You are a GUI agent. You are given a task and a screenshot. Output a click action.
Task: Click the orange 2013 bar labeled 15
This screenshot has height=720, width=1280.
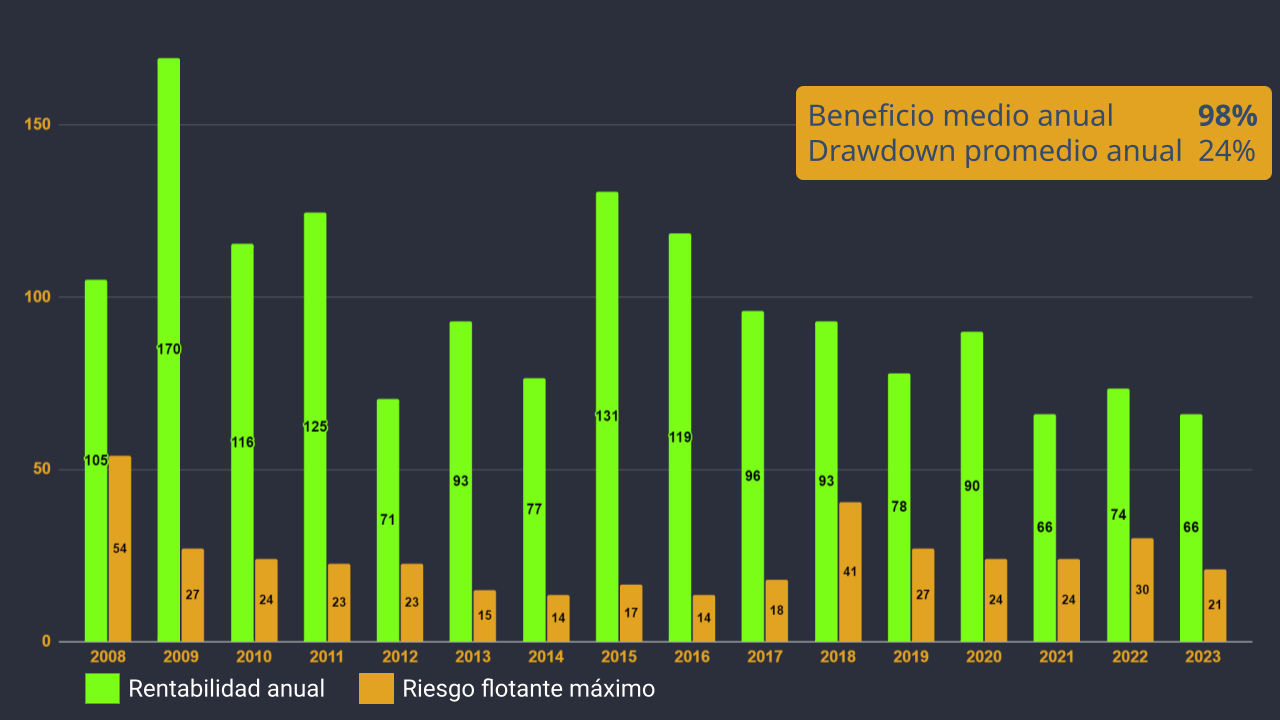(485, 615)
